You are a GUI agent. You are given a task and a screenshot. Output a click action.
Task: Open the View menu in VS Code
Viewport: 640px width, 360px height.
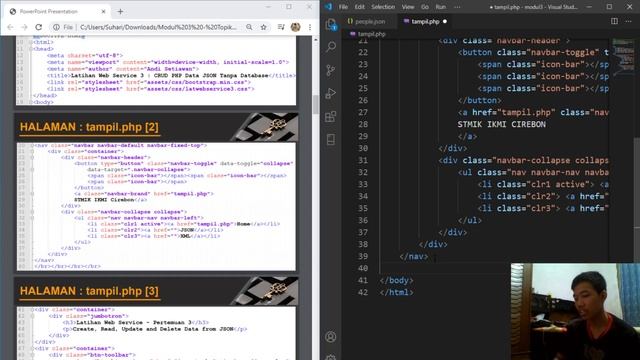coord(408,7)
